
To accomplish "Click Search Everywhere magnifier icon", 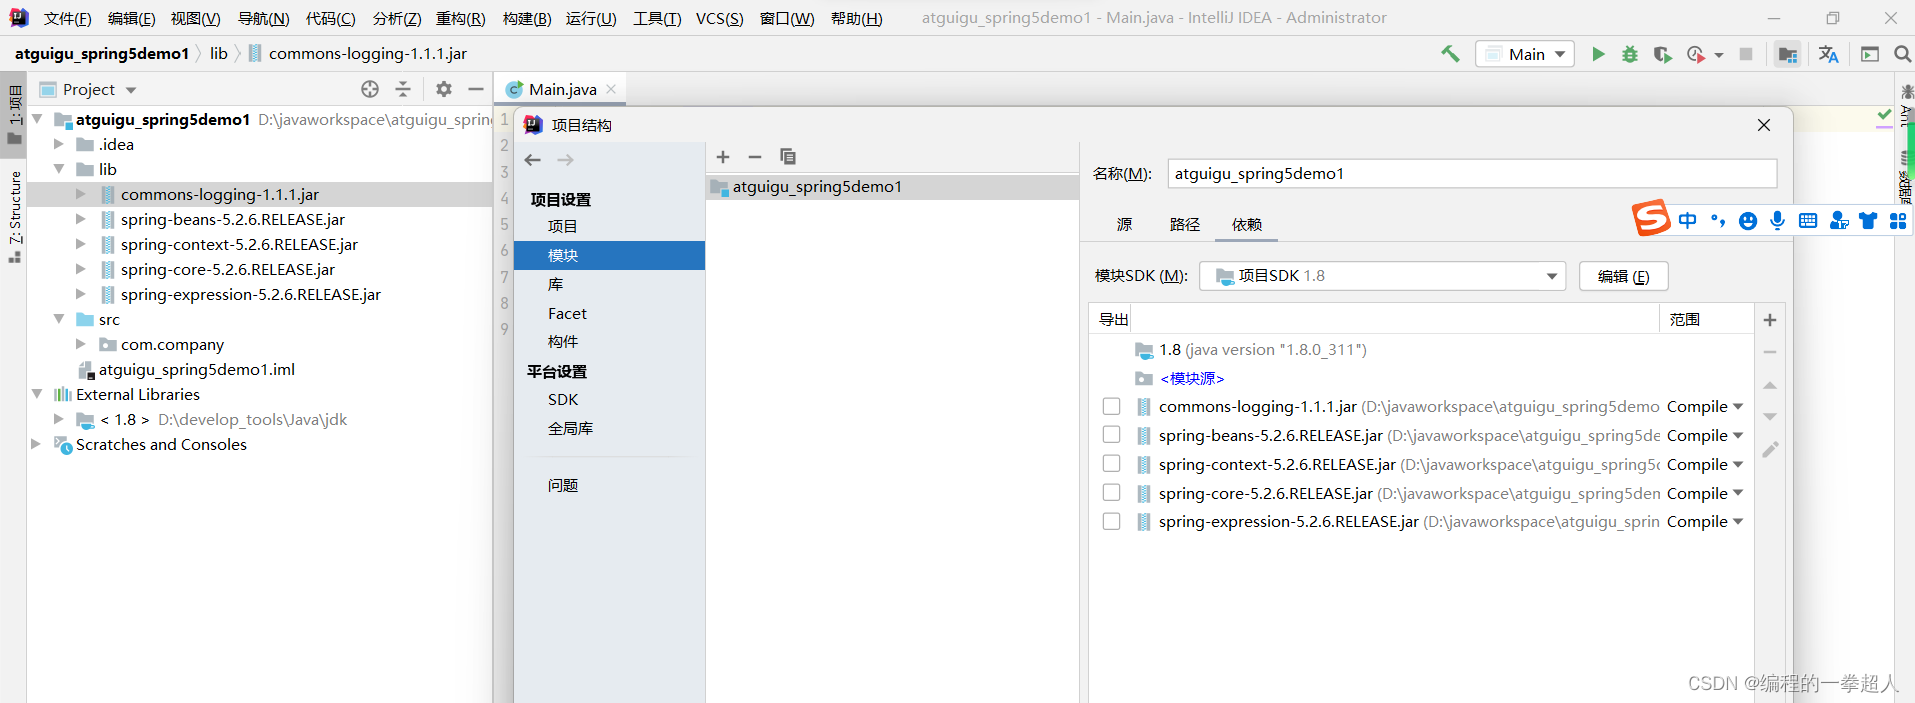I will tap(1902, 54).
